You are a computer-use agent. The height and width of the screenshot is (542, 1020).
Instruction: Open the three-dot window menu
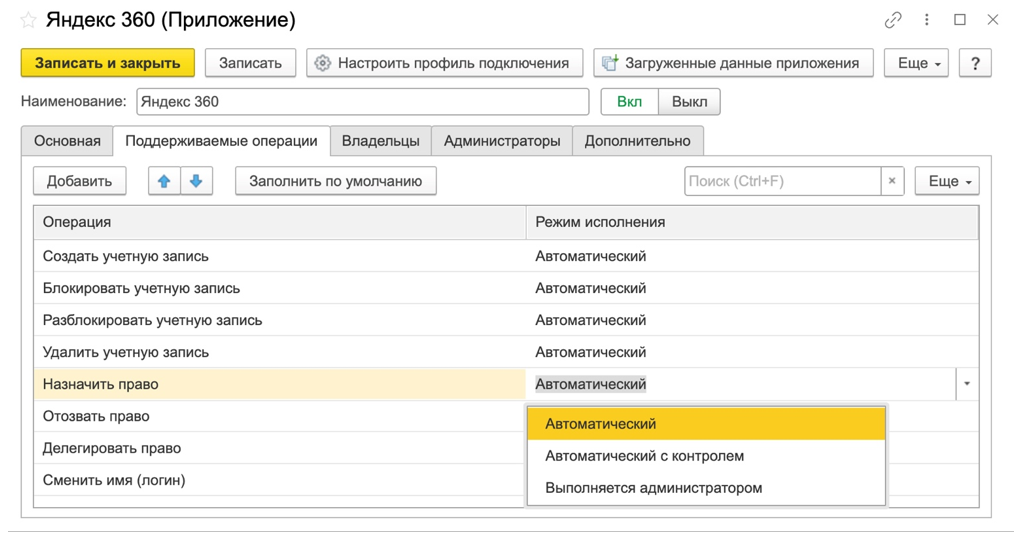(x=927, y=20)
